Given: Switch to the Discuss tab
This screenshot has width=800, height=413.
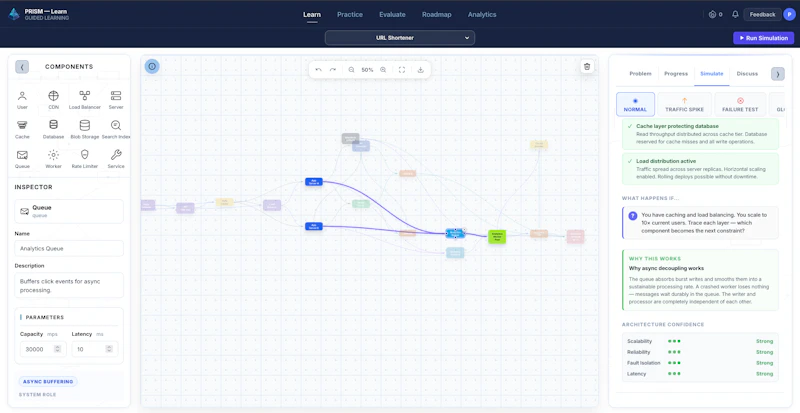Looking at the screenshot, I should pyautogui.click(x=747, y=74).
